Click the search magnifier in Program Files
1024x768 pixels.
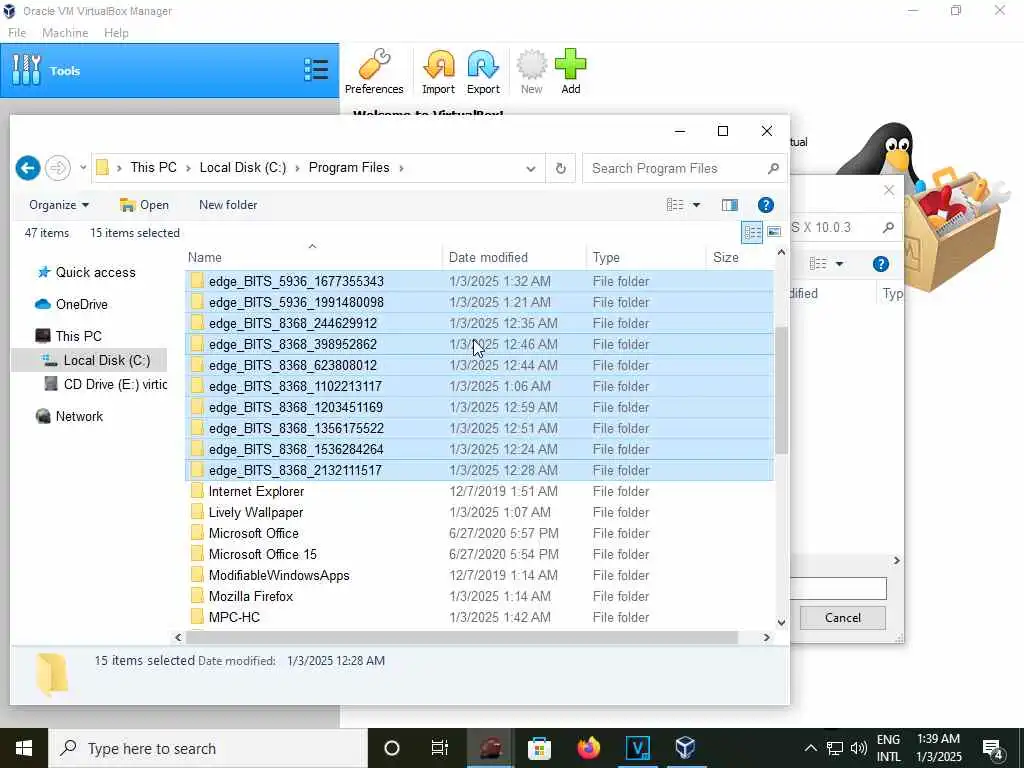coord(773,168)
